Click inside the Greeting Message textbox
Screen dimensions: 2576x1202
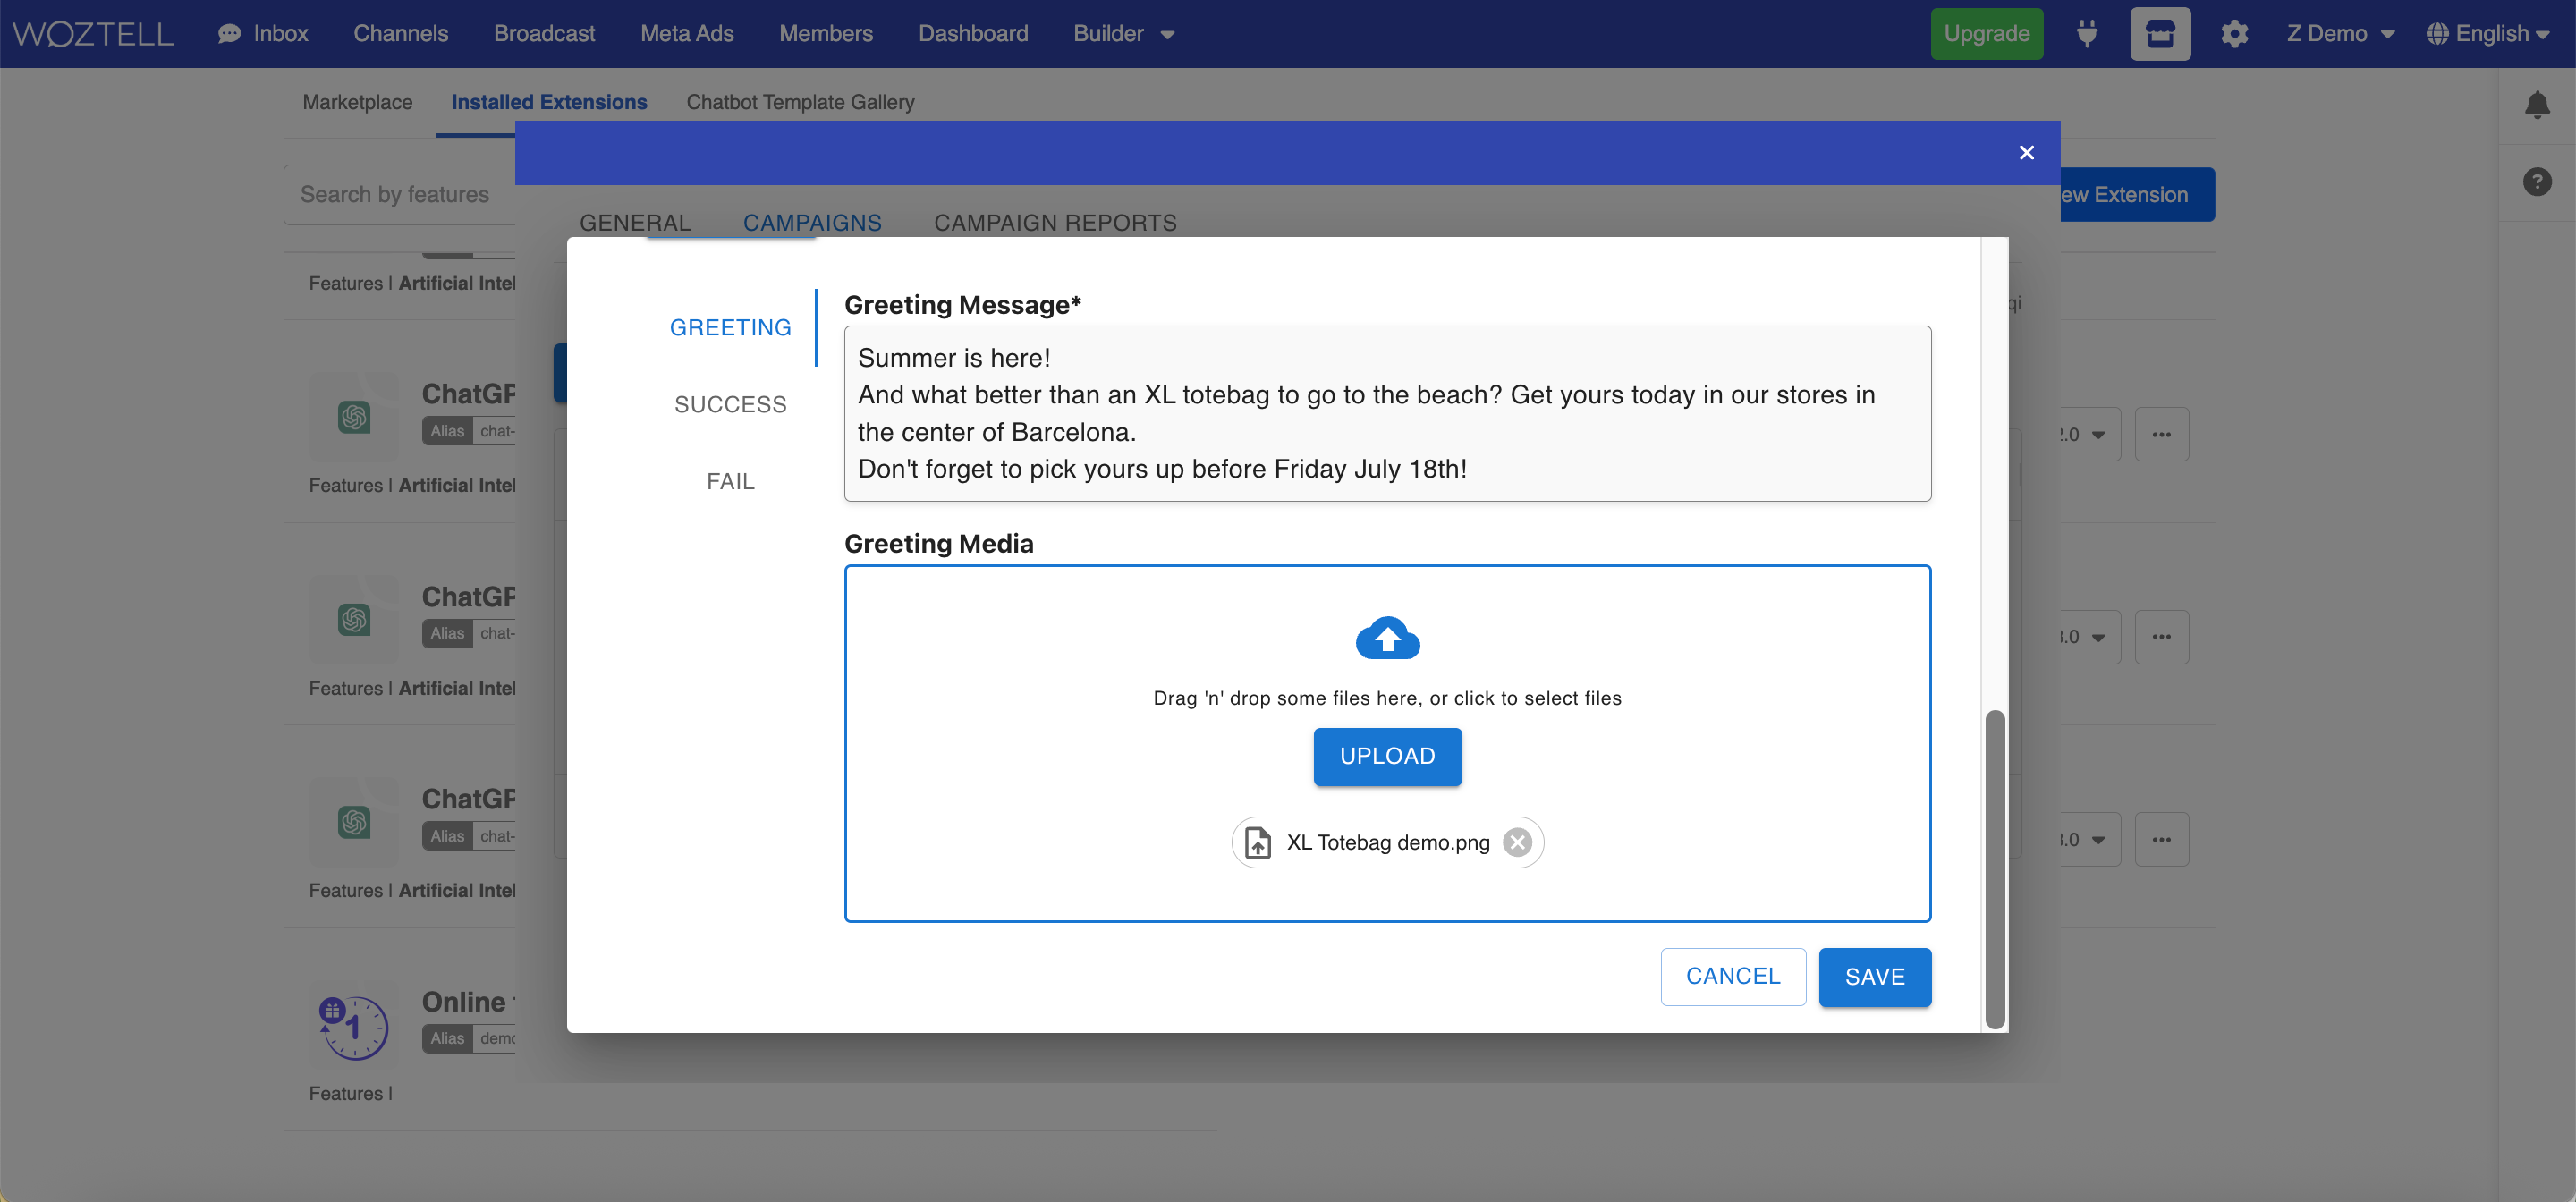pyautogui.click(x=1387, y=414)
